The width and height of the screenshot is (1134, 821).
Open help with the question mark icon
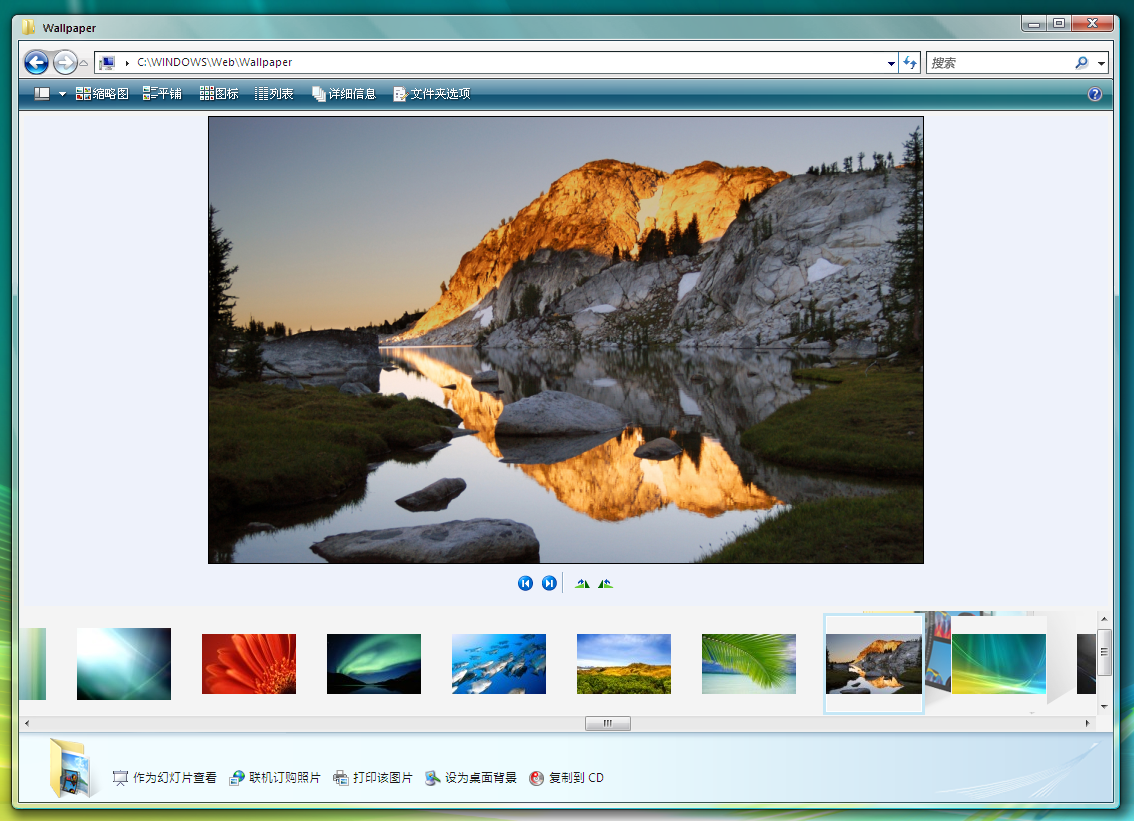click(1095, 94)
